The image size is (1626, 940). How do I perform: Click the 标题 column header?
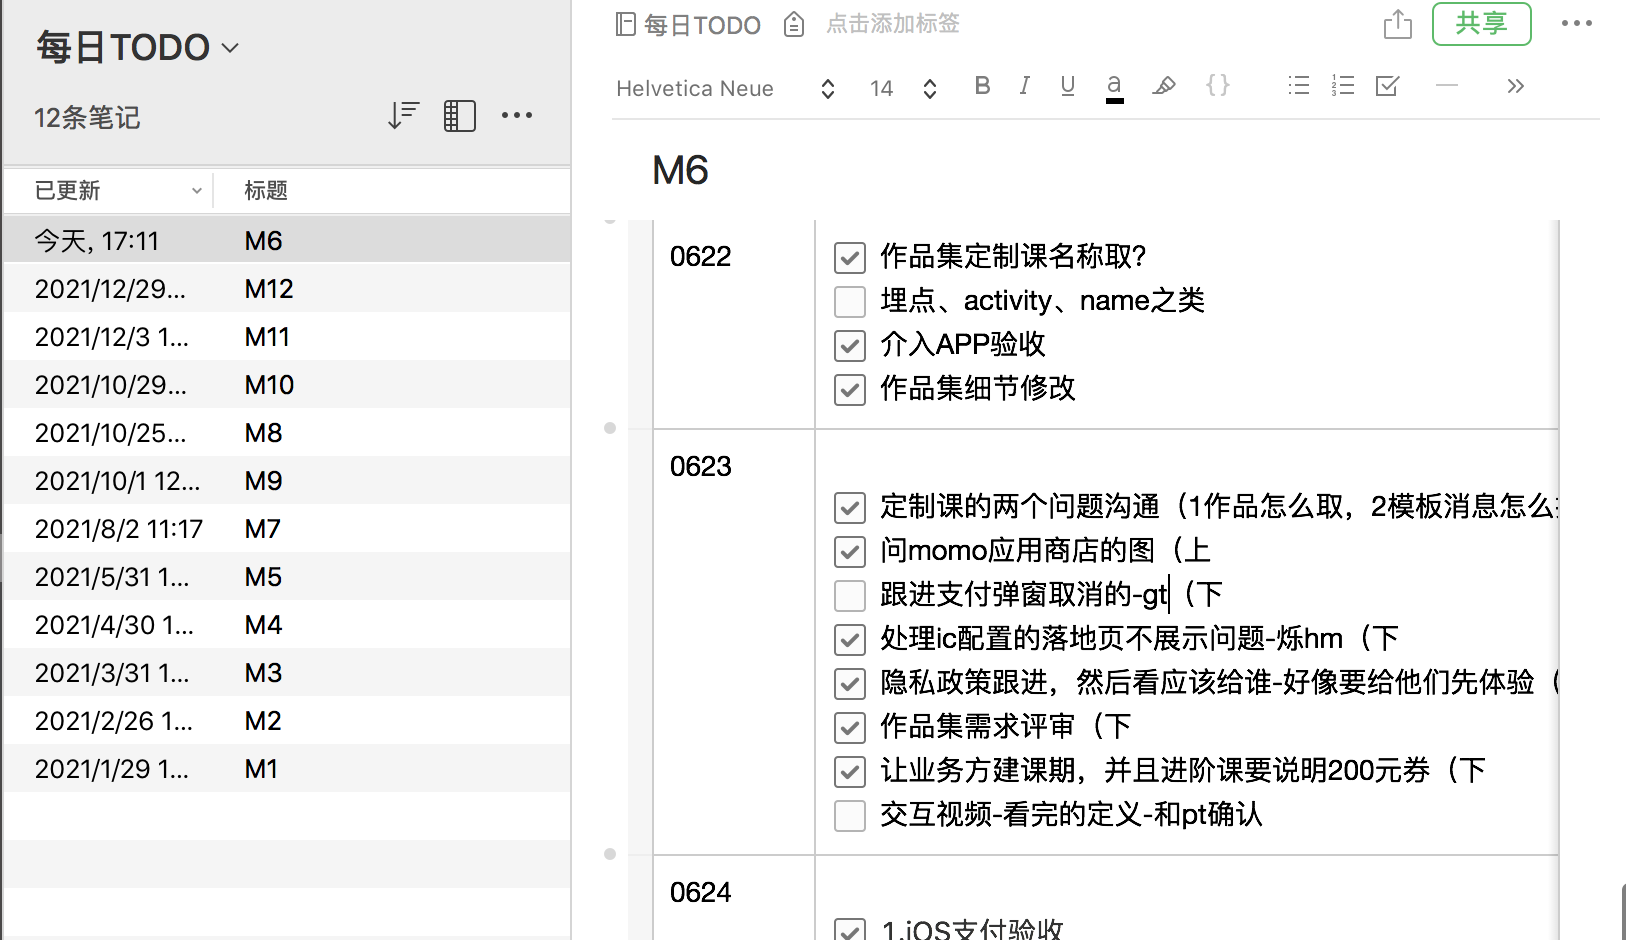[x=266, y=190]
